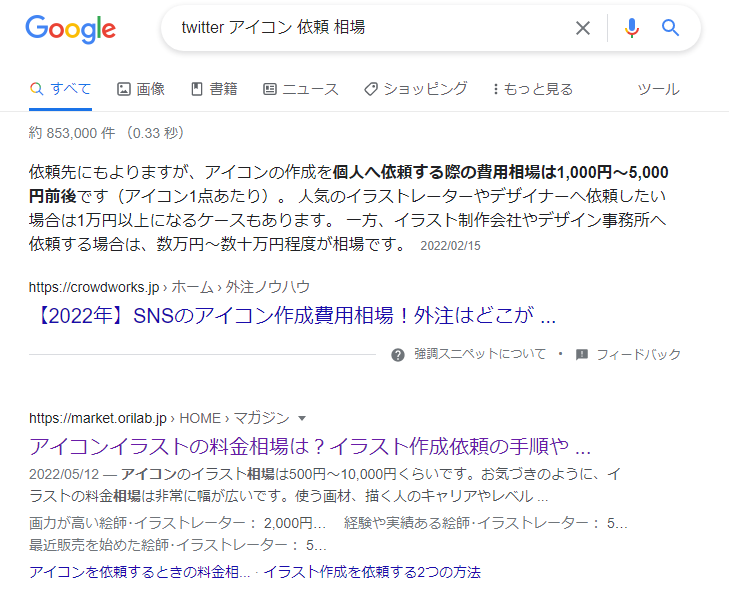Open アイコンを依頼するときの料金相 sitelink
This screenshot has width=729, height=591.
(139, 571)
